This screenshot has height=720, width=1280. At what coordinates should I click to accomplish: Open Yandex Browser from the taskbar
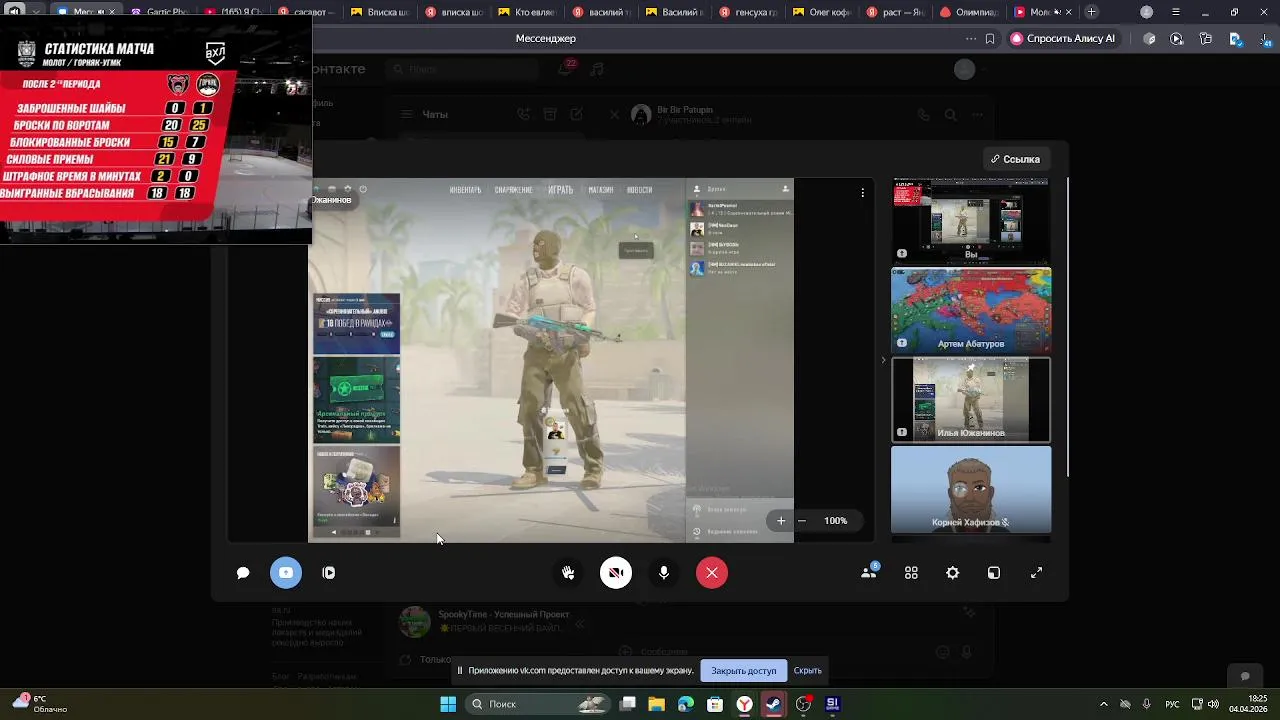coord(745,704)
